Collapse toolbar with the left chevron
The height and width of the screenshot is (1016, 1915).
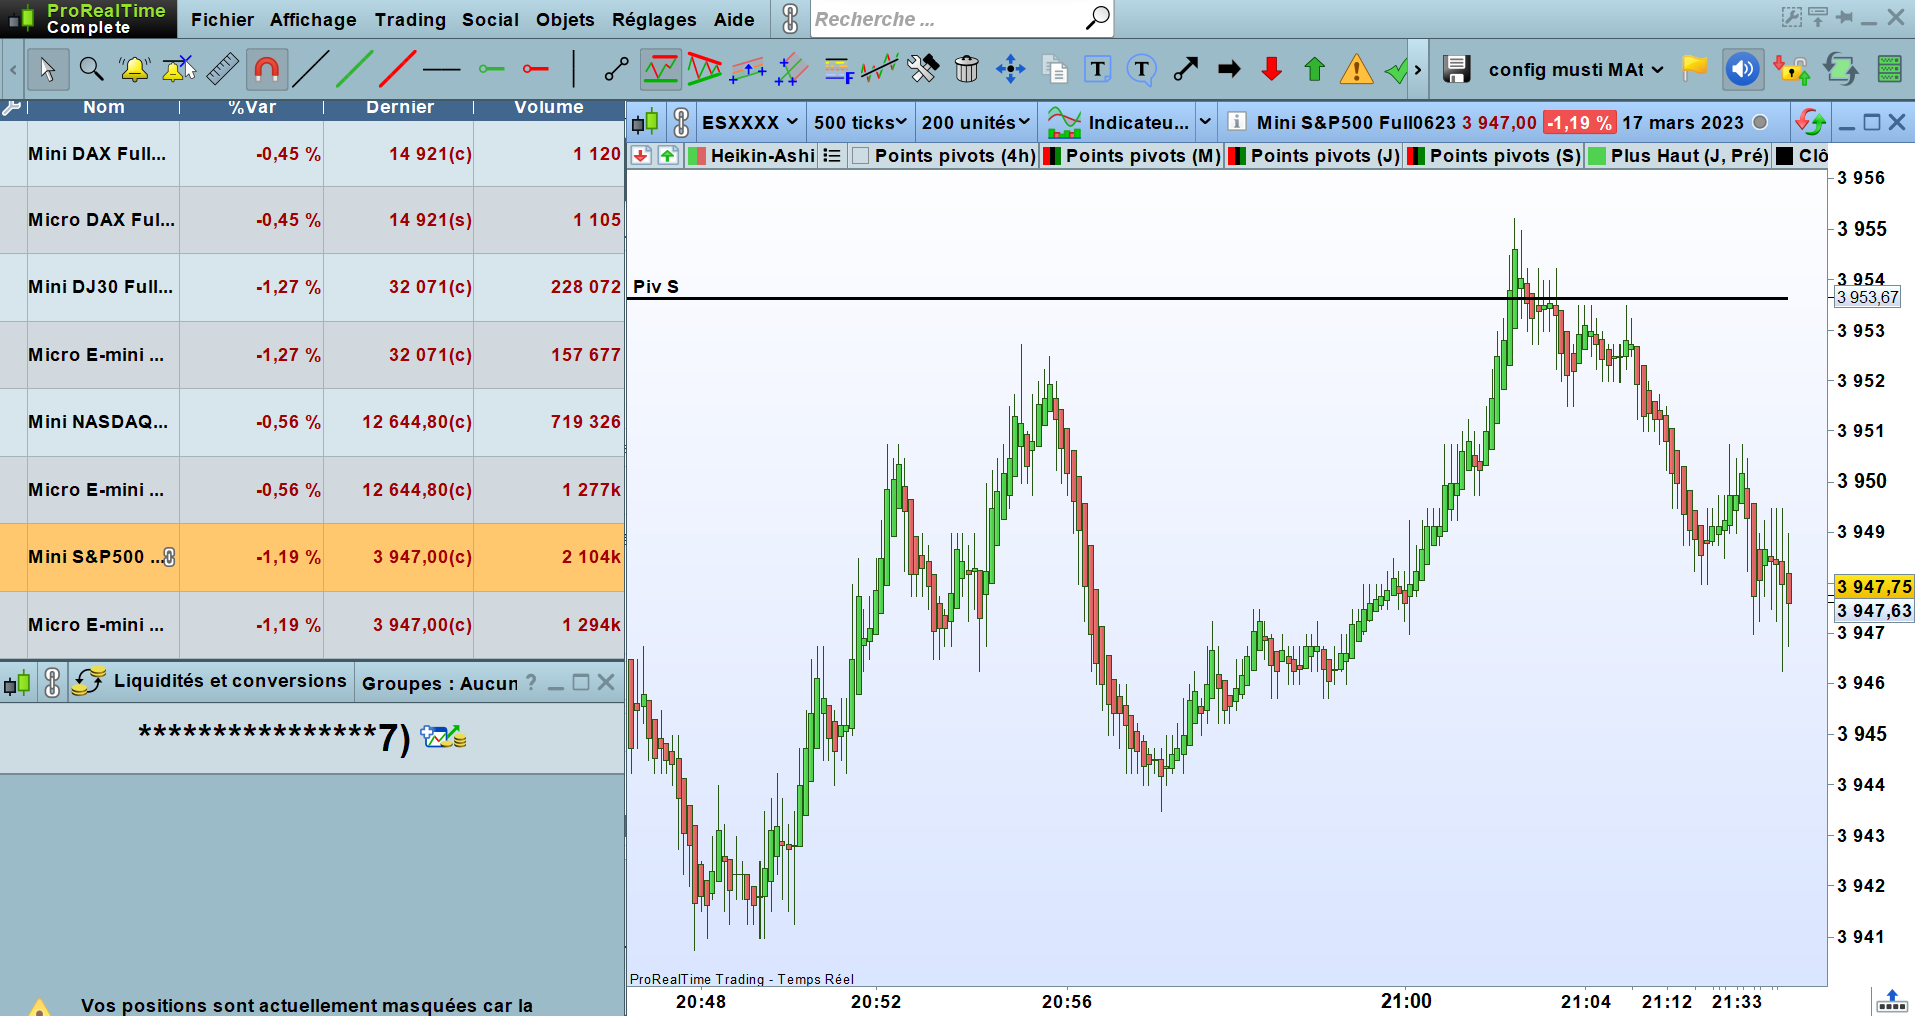tap(13, 69)
